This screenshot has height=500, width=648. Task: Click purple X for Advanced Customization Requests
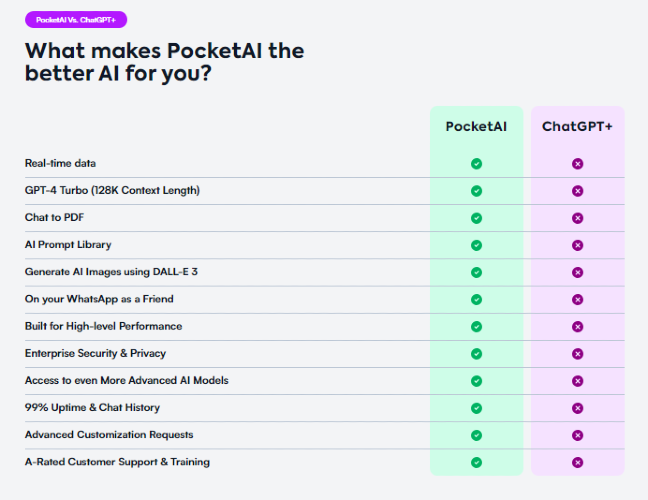click(x=577, y=435)
